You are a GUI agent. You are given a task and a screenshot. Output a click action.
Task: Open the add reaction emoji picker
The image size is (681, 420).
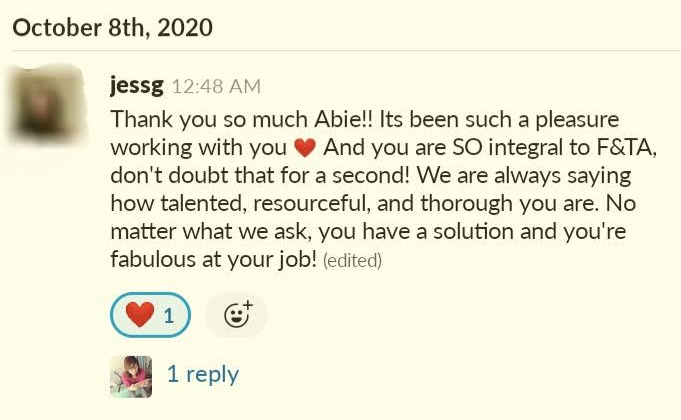tap(236, 316)
